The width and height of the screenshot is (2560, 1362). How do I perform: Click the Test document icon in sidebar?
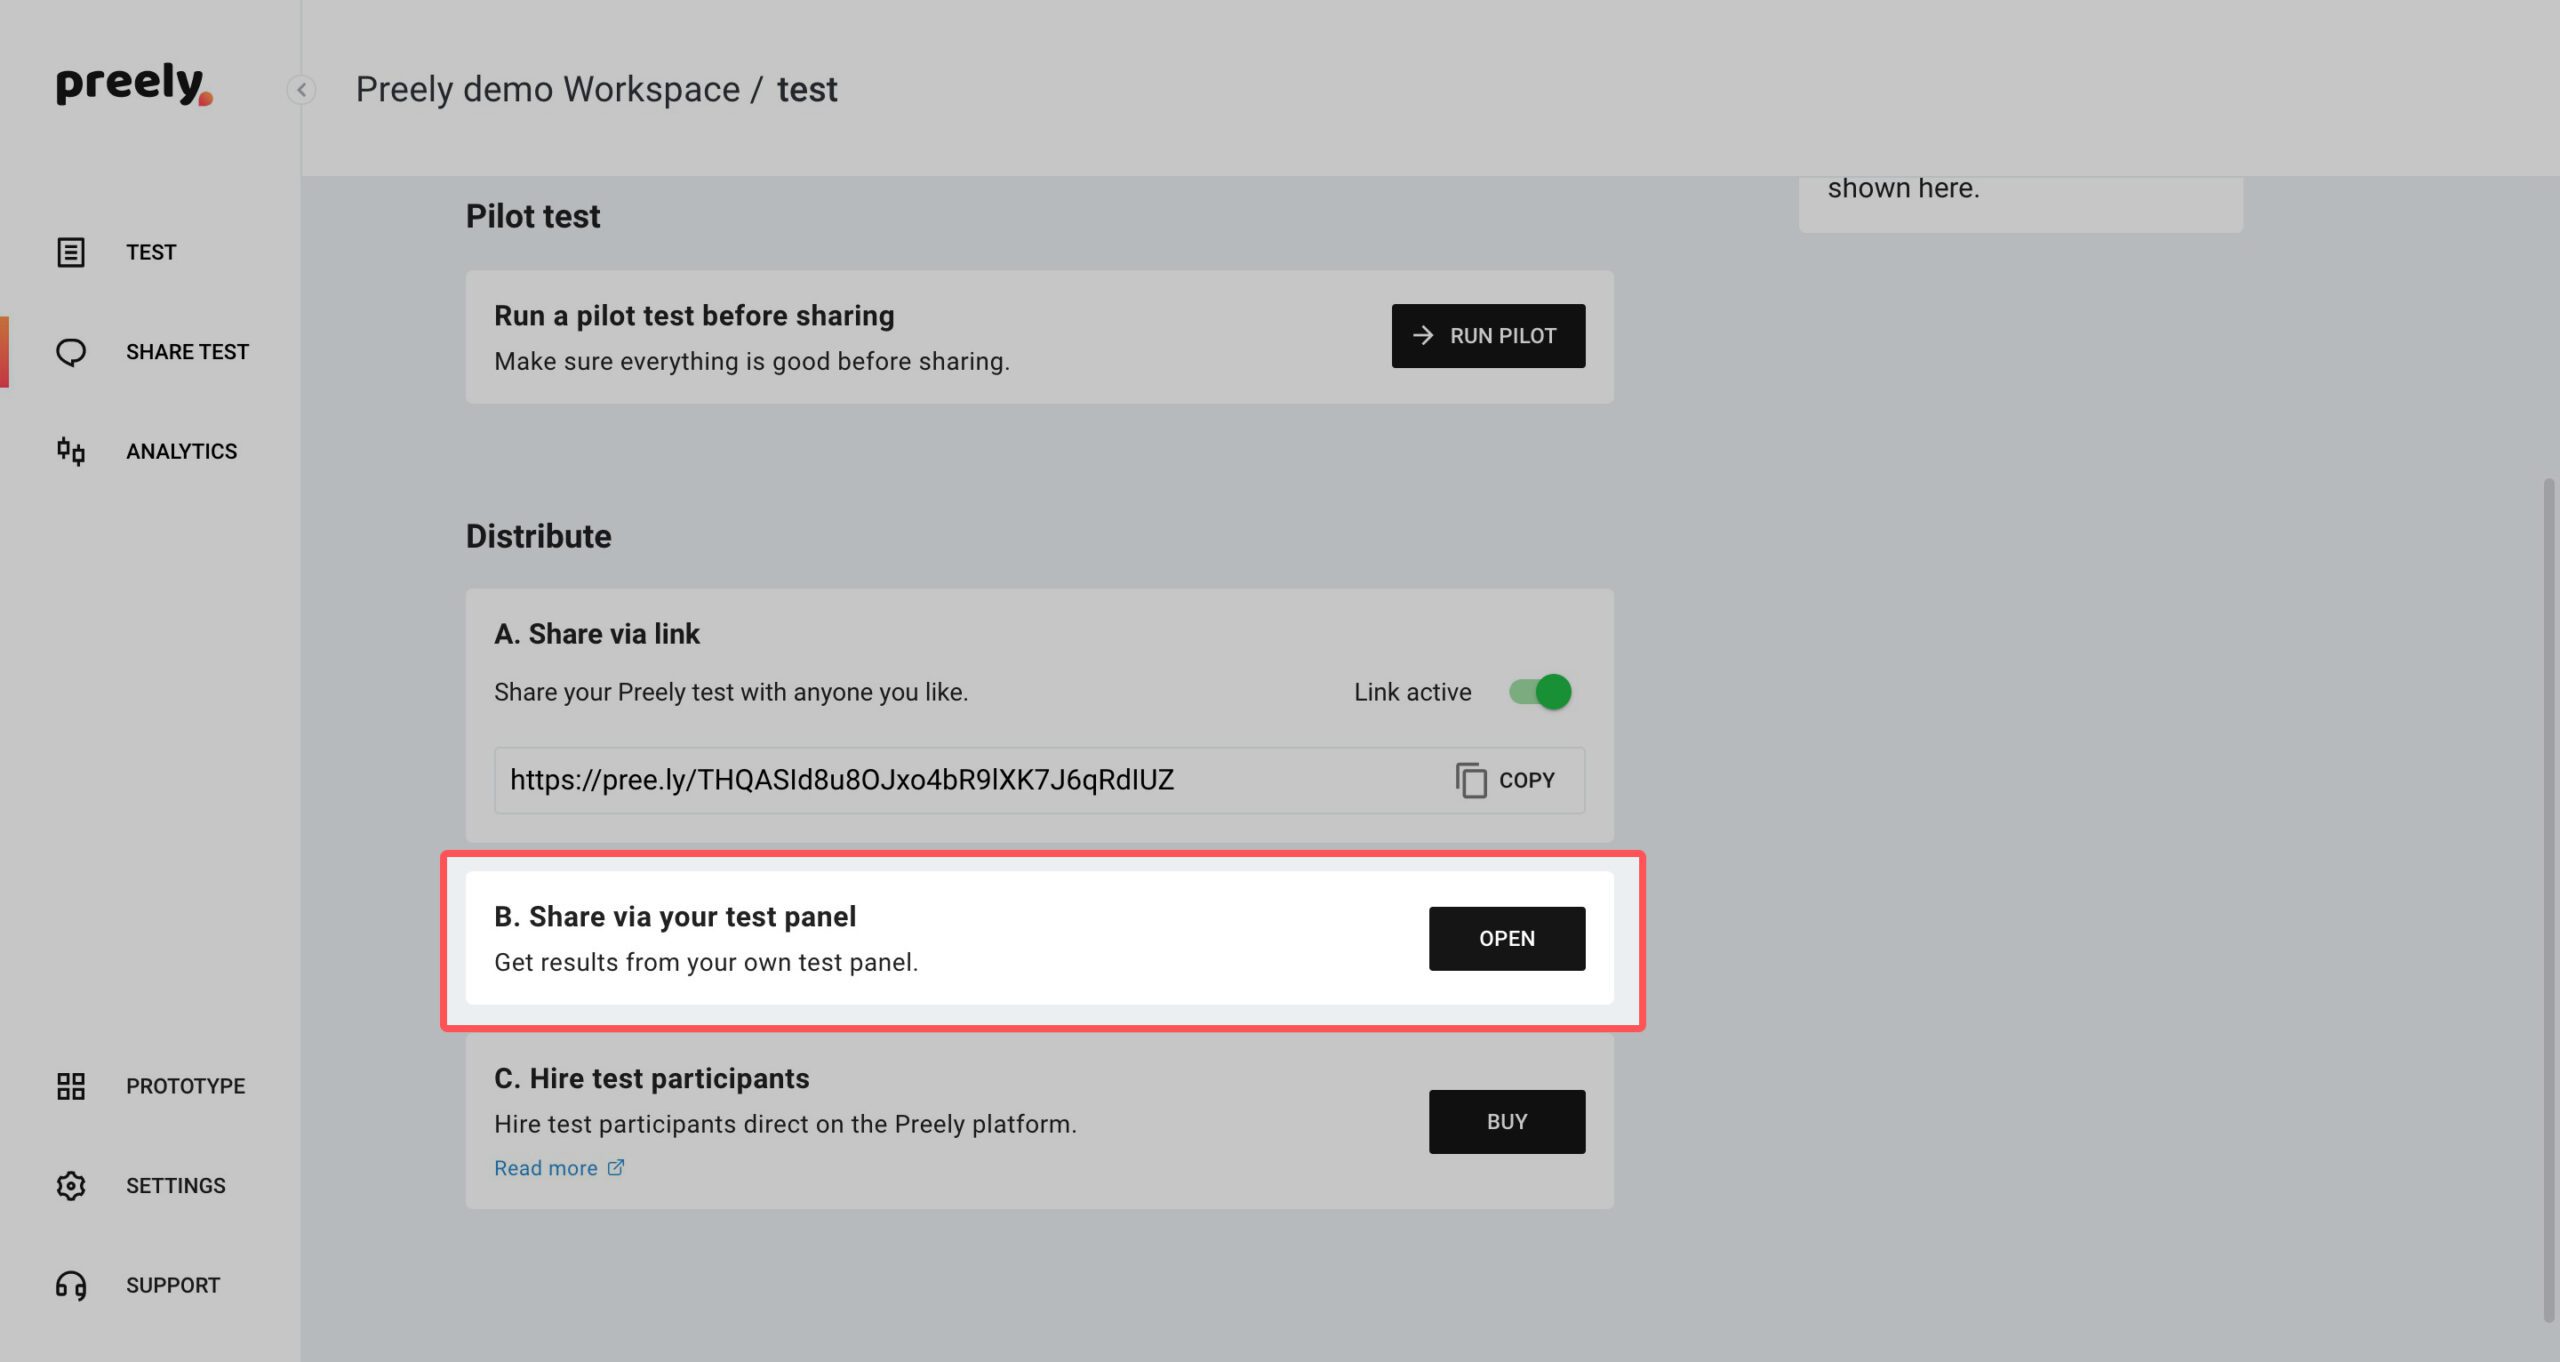tap(70, 252)
